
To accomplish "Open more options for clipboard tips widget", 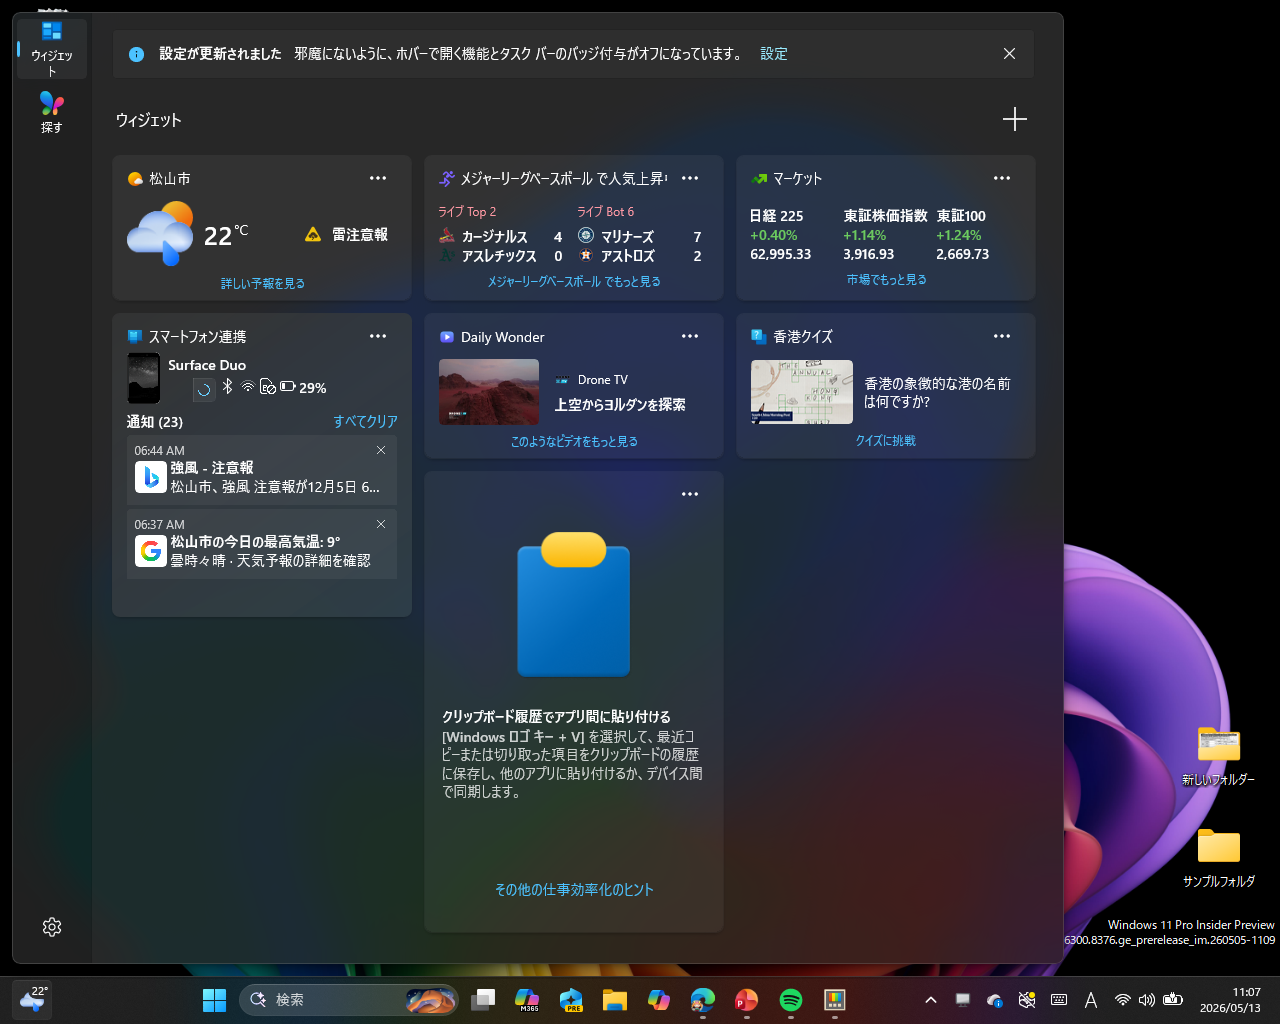I will [x=690, y=494].
